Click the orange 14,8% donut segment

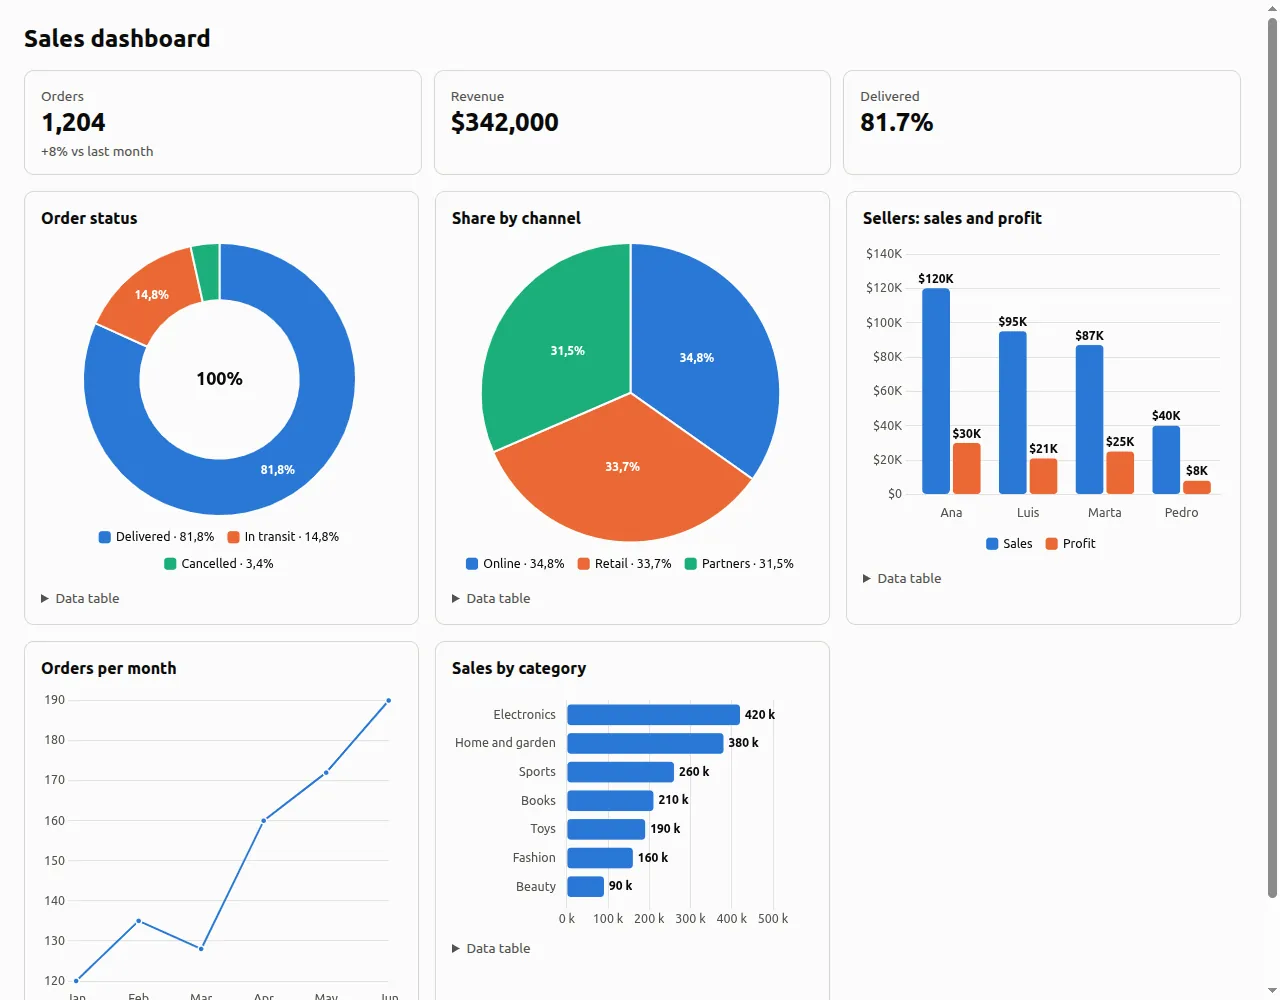coord(152,295)
